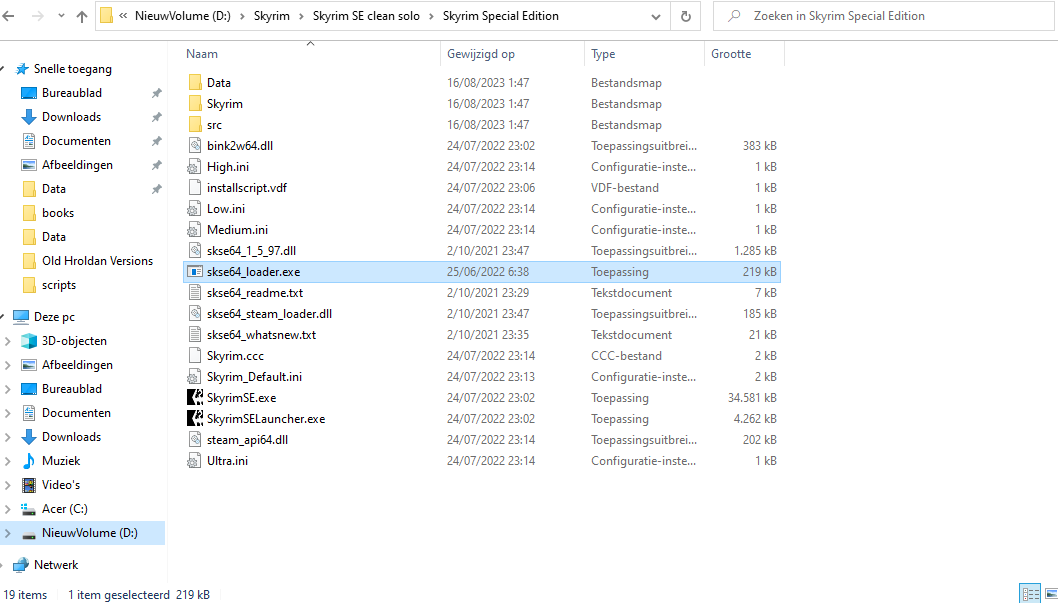This screenshot has height=603, width=1058.
Task: Expand 3D-objecten in navigation tree
Action: click(x=8, y=341)
